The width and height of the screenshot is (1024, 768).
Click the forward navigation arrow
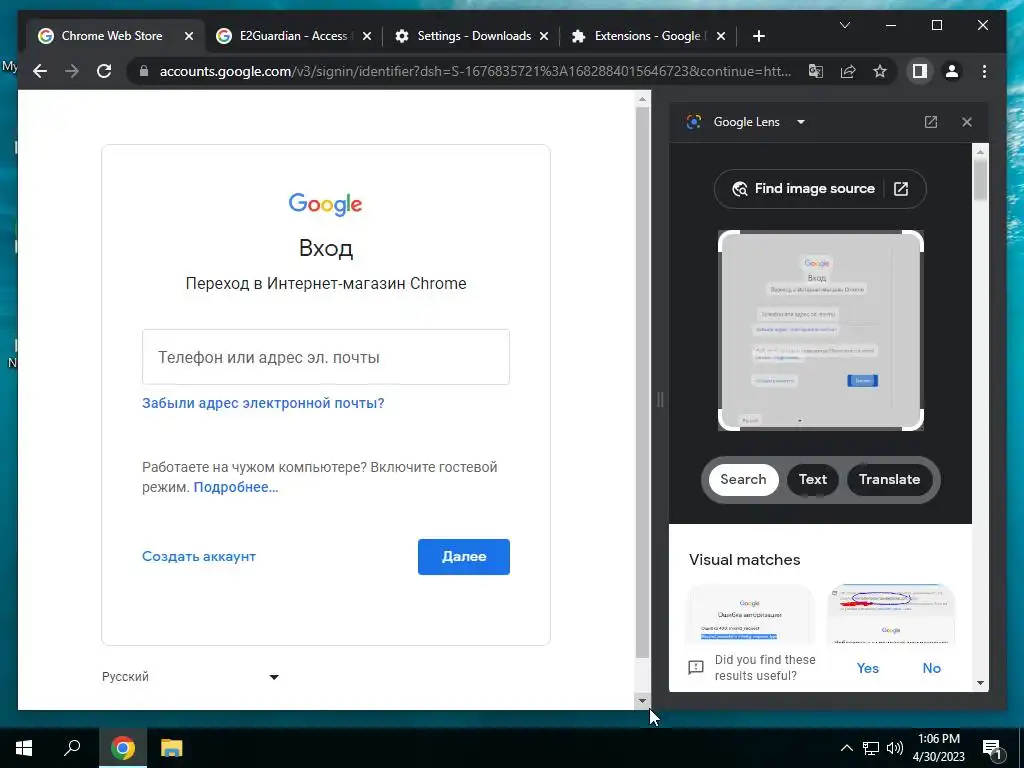click(72, 71)
